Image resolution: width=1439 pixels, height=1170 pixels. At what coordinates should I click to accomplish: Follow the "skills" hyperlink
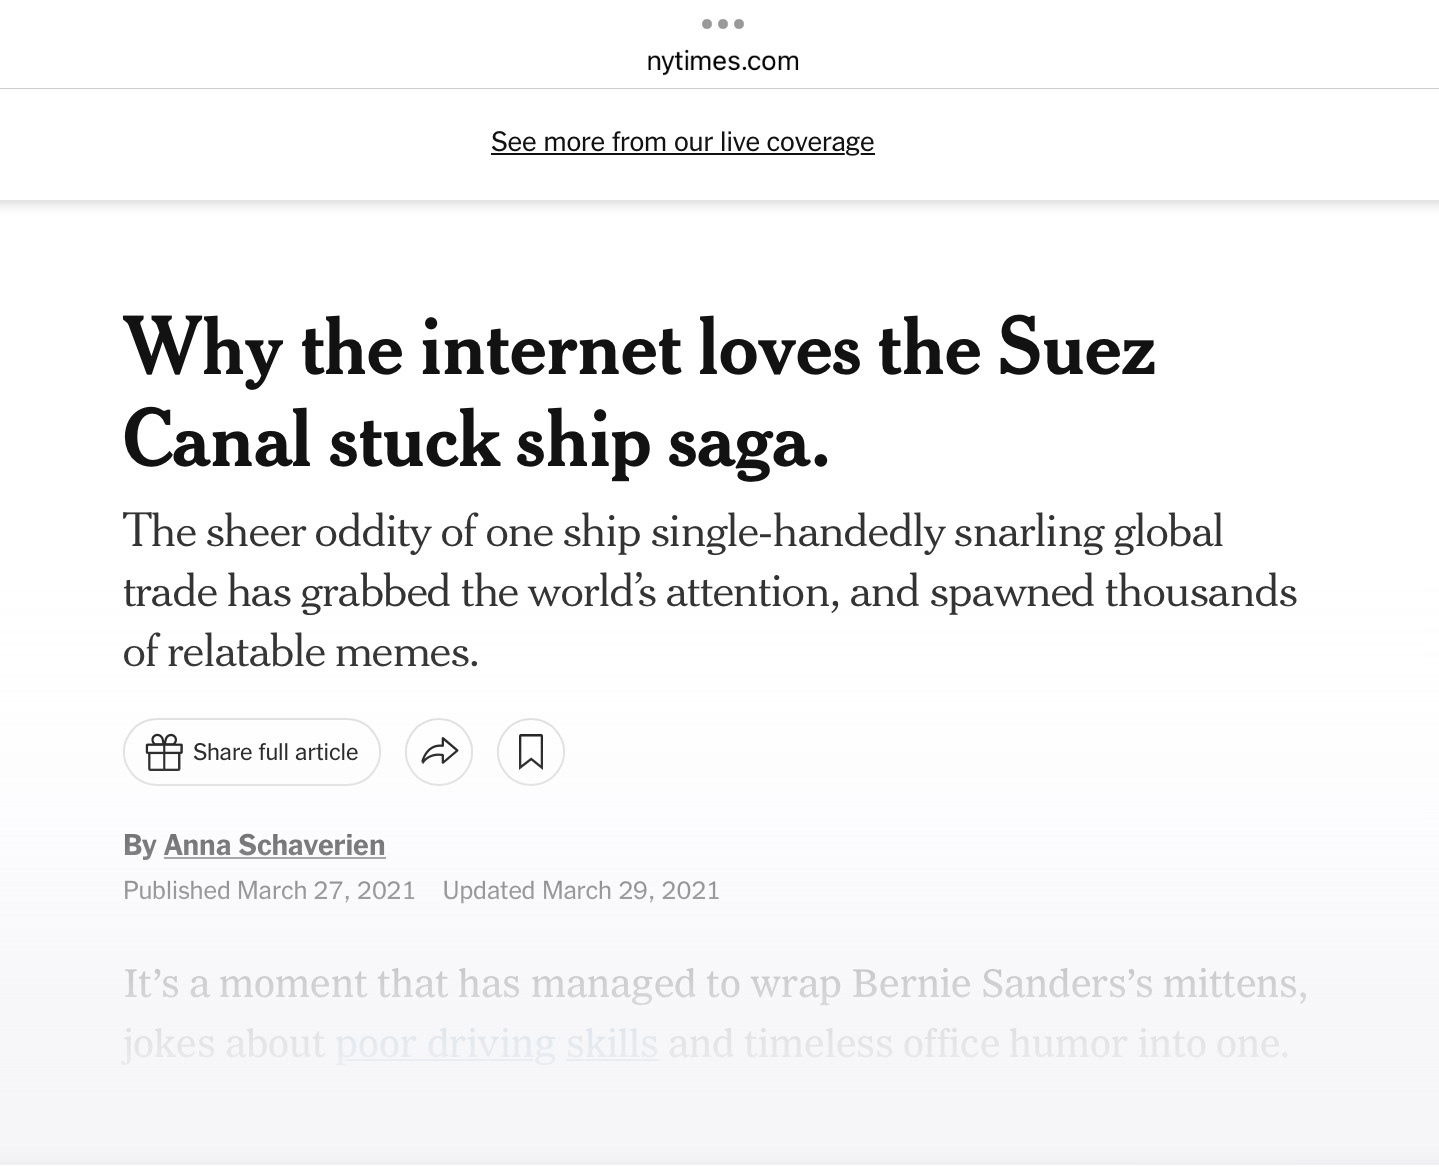point(612,1043)
